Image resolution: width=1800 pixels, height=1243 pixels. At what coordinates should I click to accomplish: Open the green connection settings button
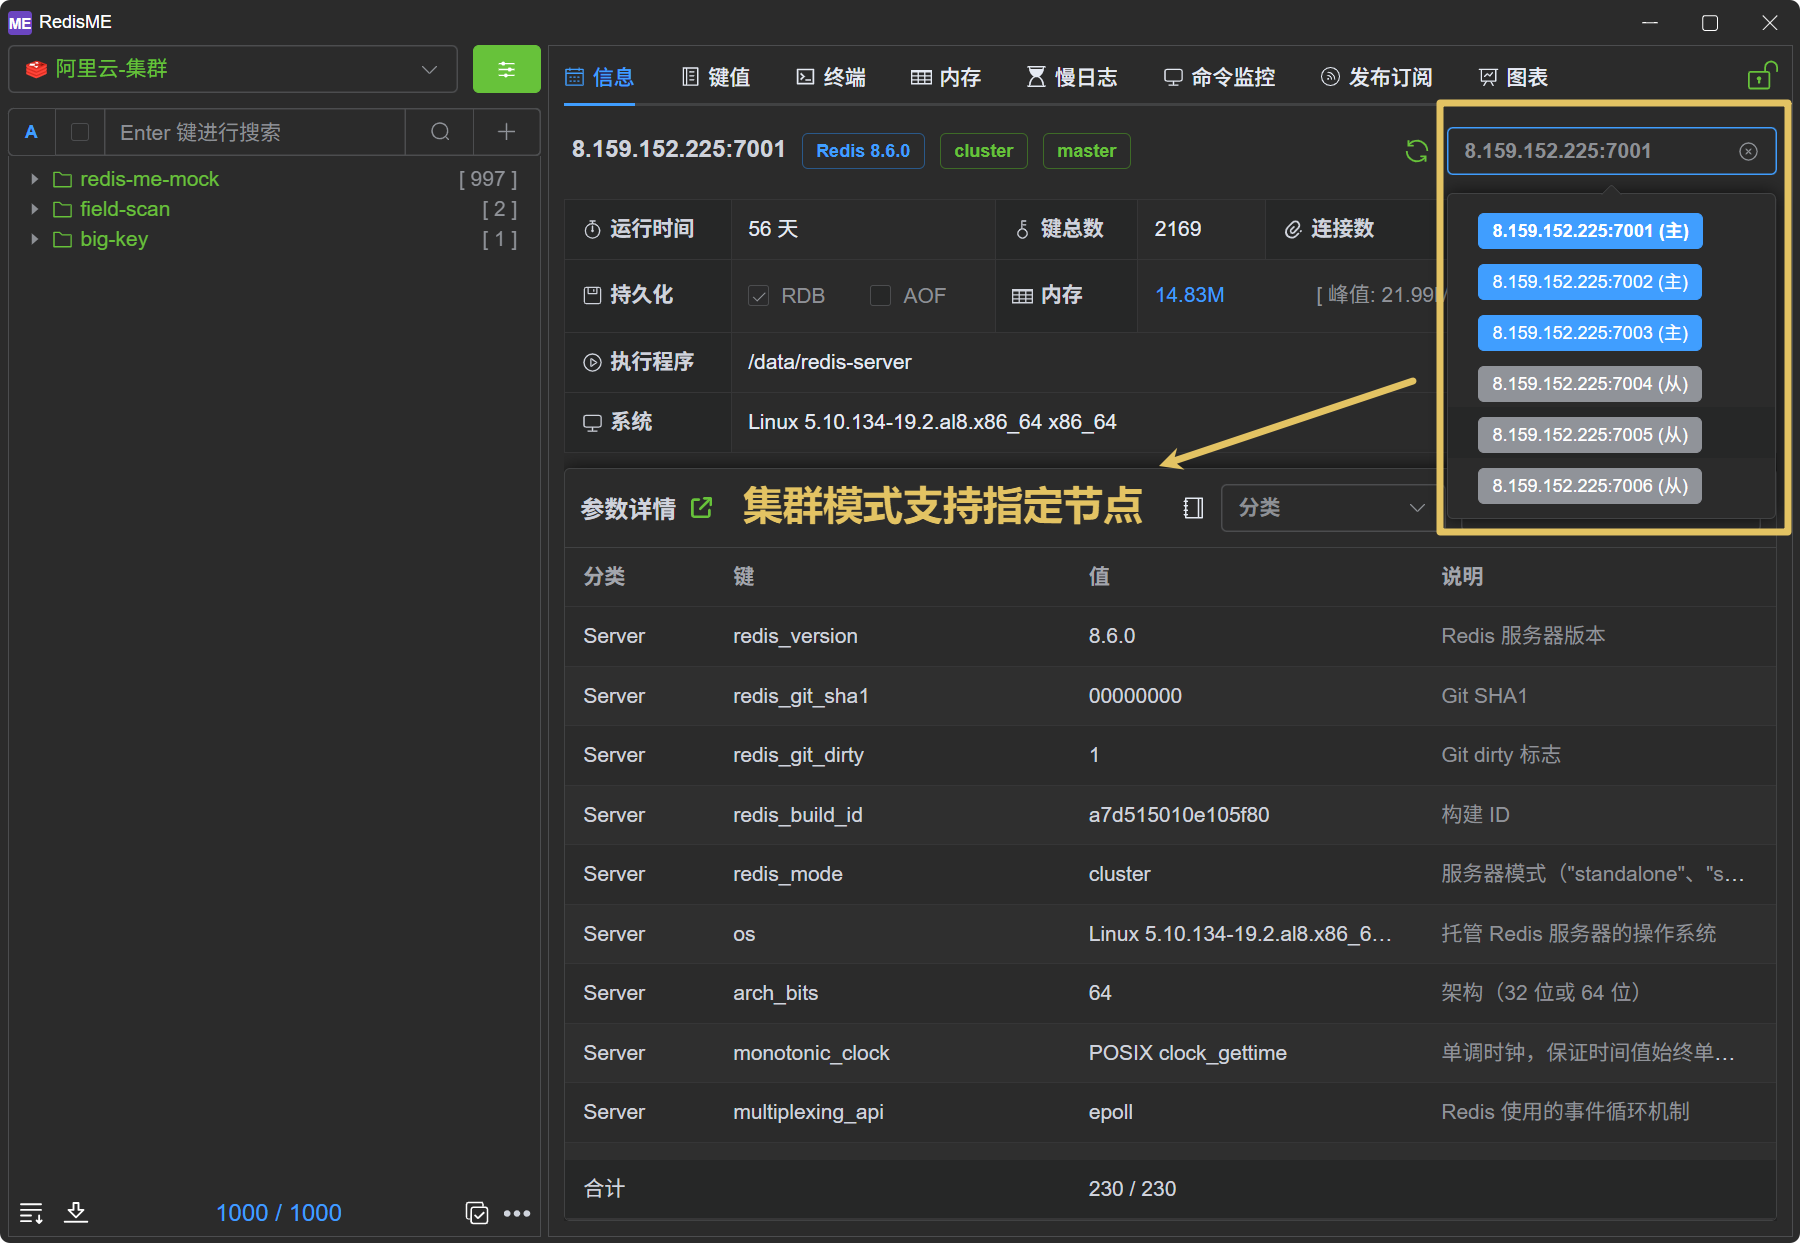[x=506, y=69]
